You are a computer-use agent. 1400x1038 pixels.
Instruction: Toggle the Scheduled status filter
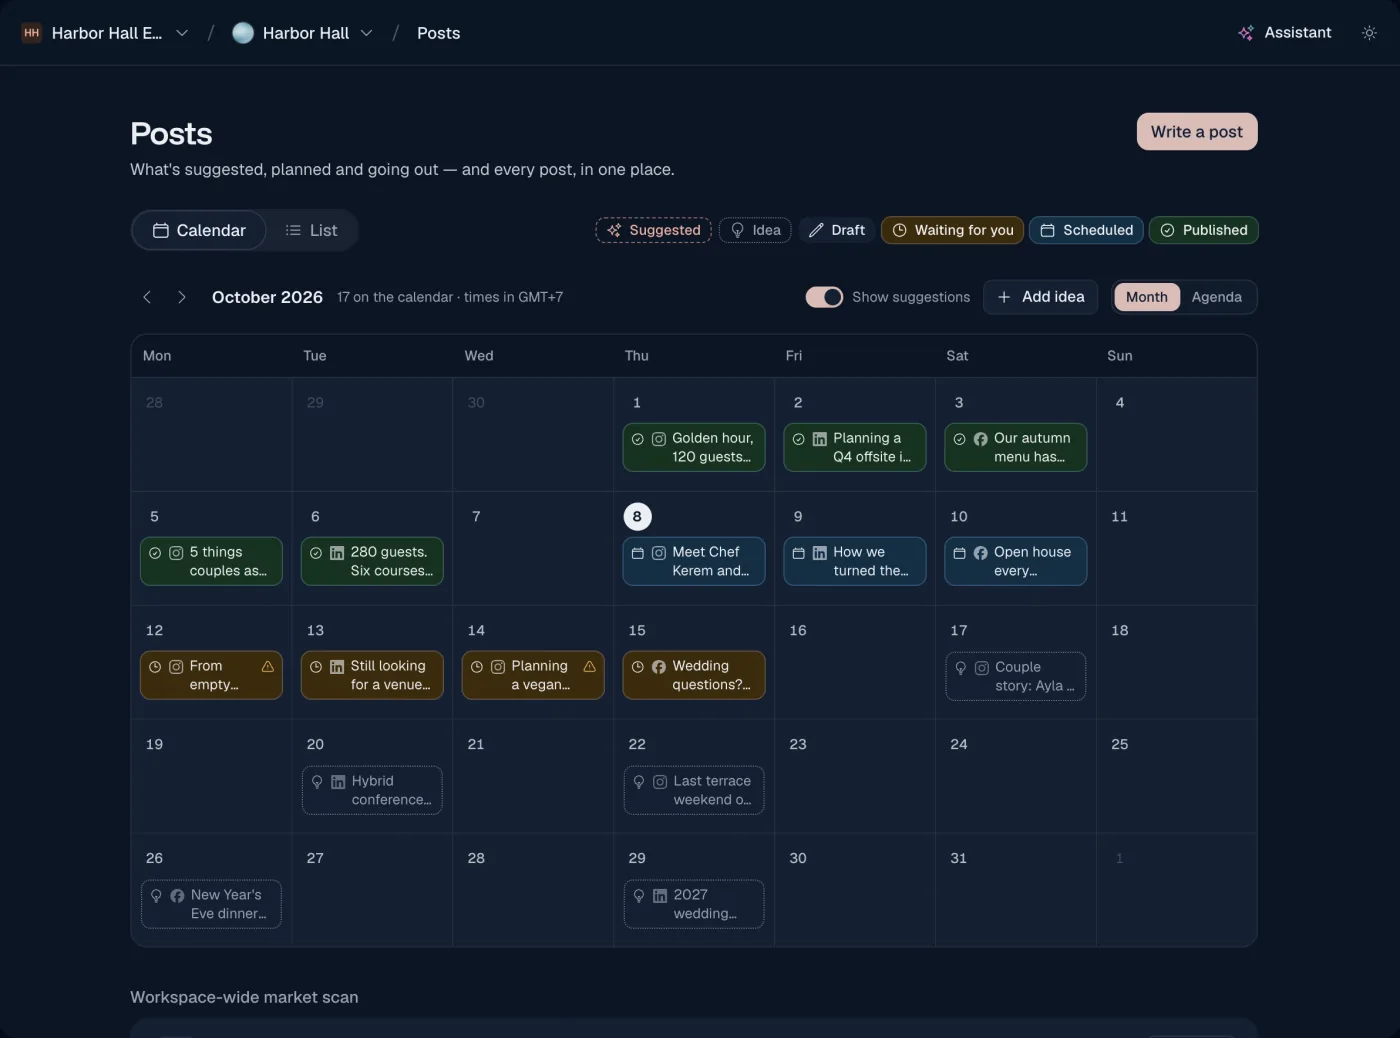pos(1086,230)
